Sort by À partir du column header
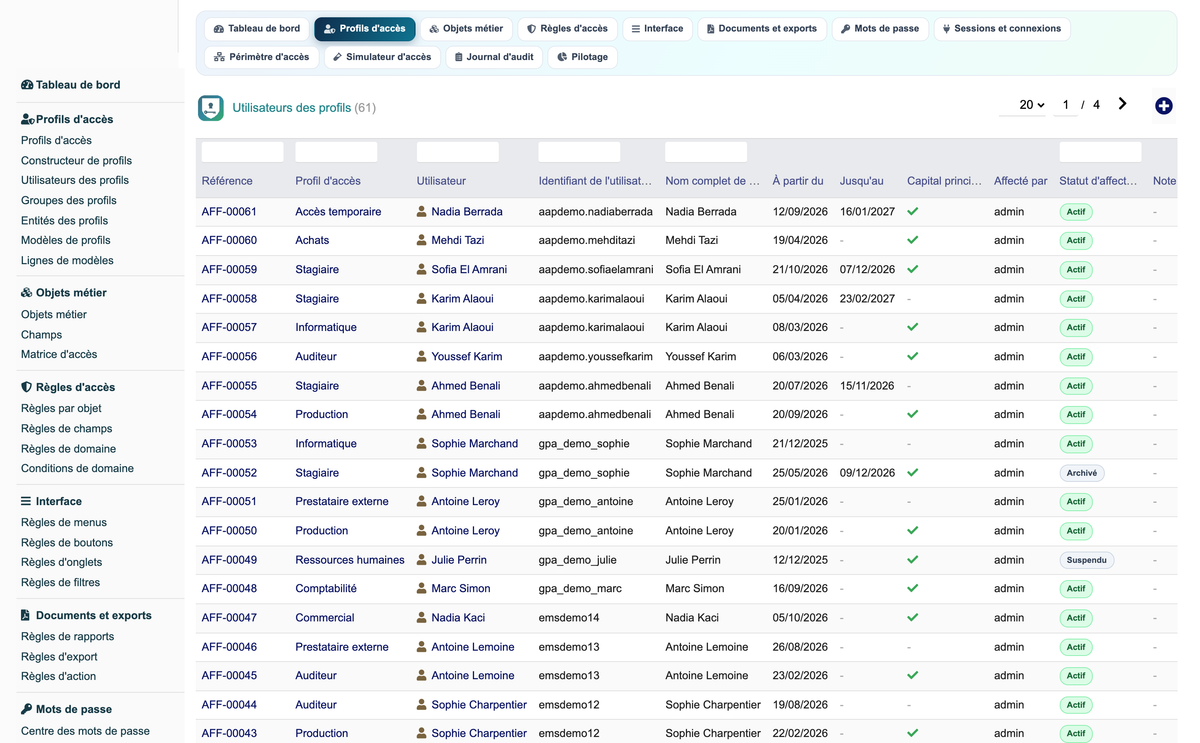The height and width of the screenshot is (743, 1200). click(798, 181)
